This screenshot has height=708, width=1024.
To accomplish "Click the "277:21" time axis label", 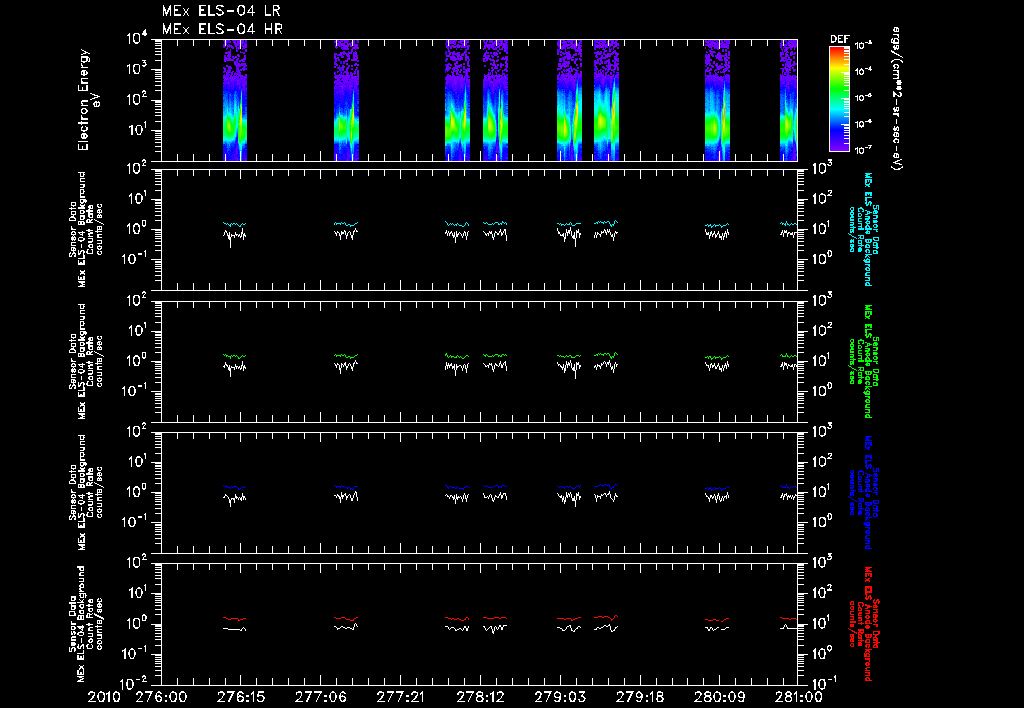I will coord(400,697).
